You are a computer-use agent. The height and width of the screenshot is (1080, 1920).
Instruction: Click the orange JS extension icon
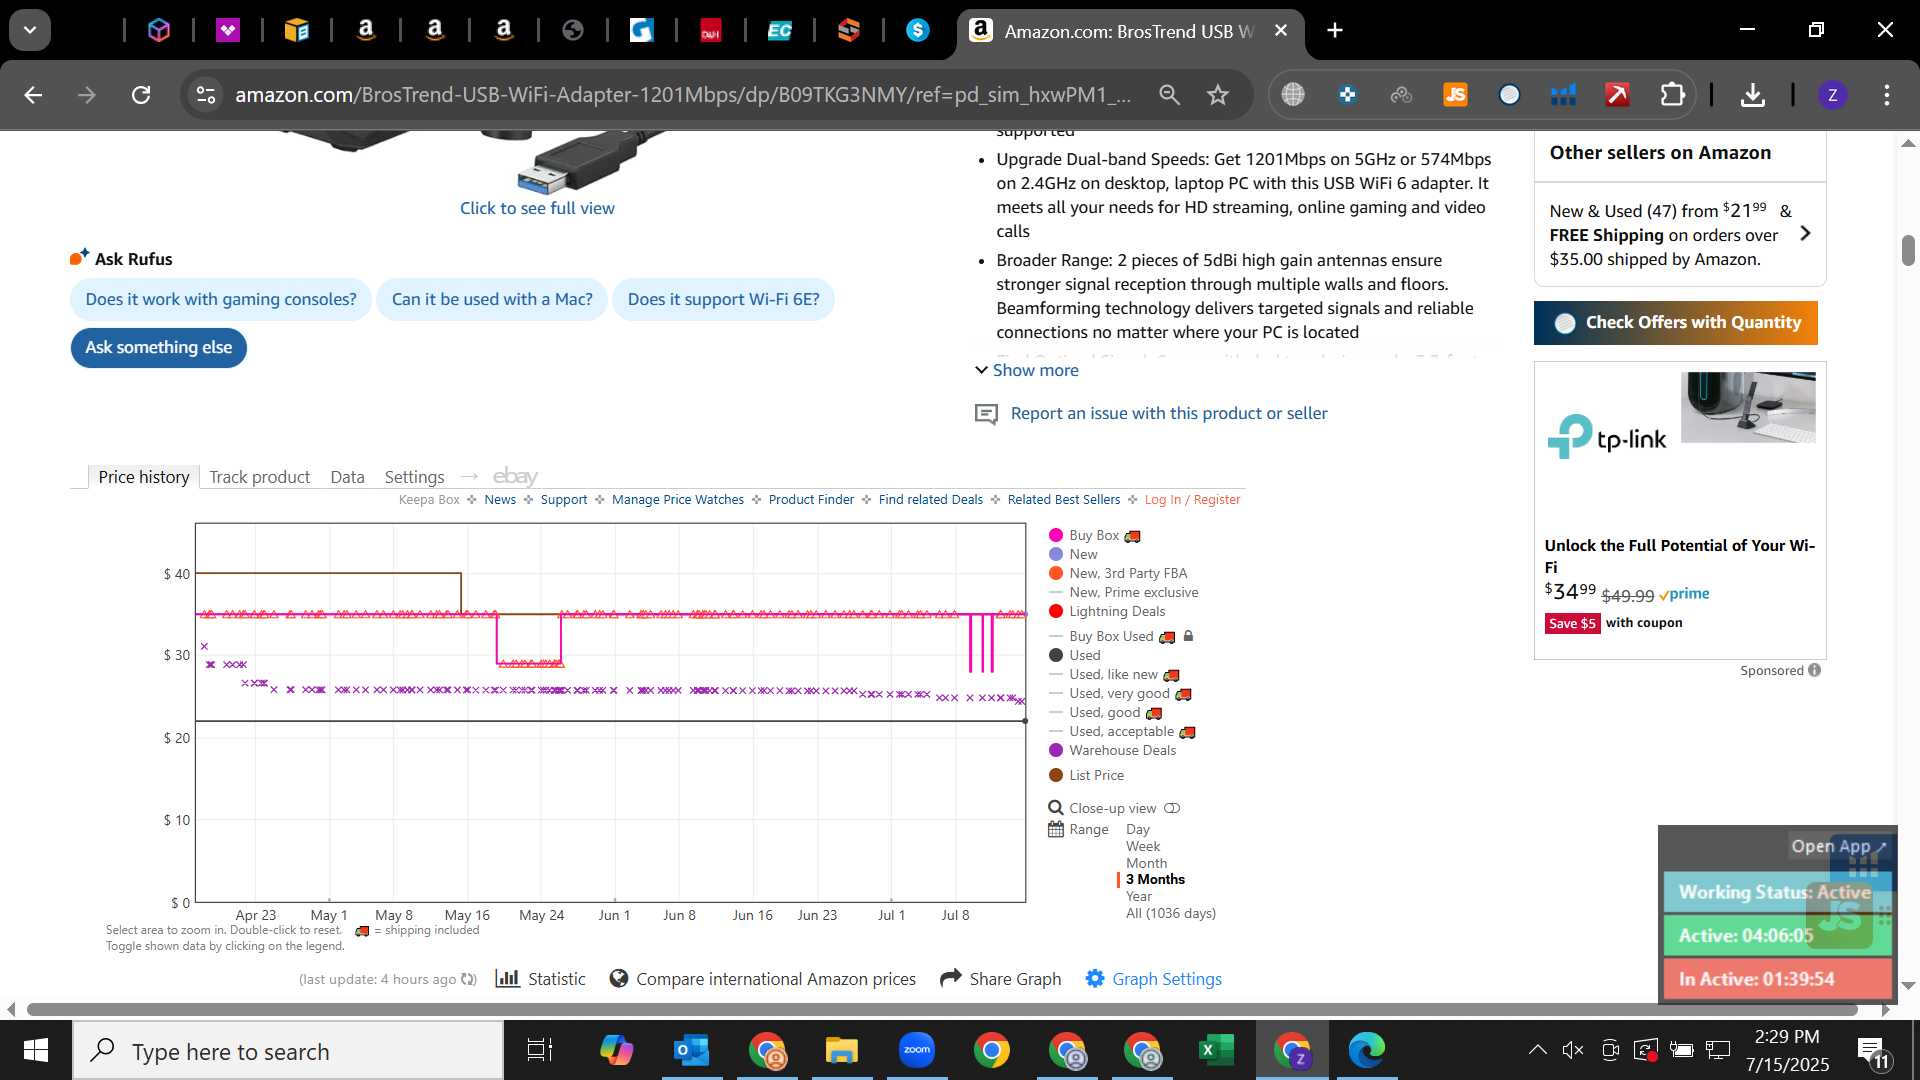1455,95
